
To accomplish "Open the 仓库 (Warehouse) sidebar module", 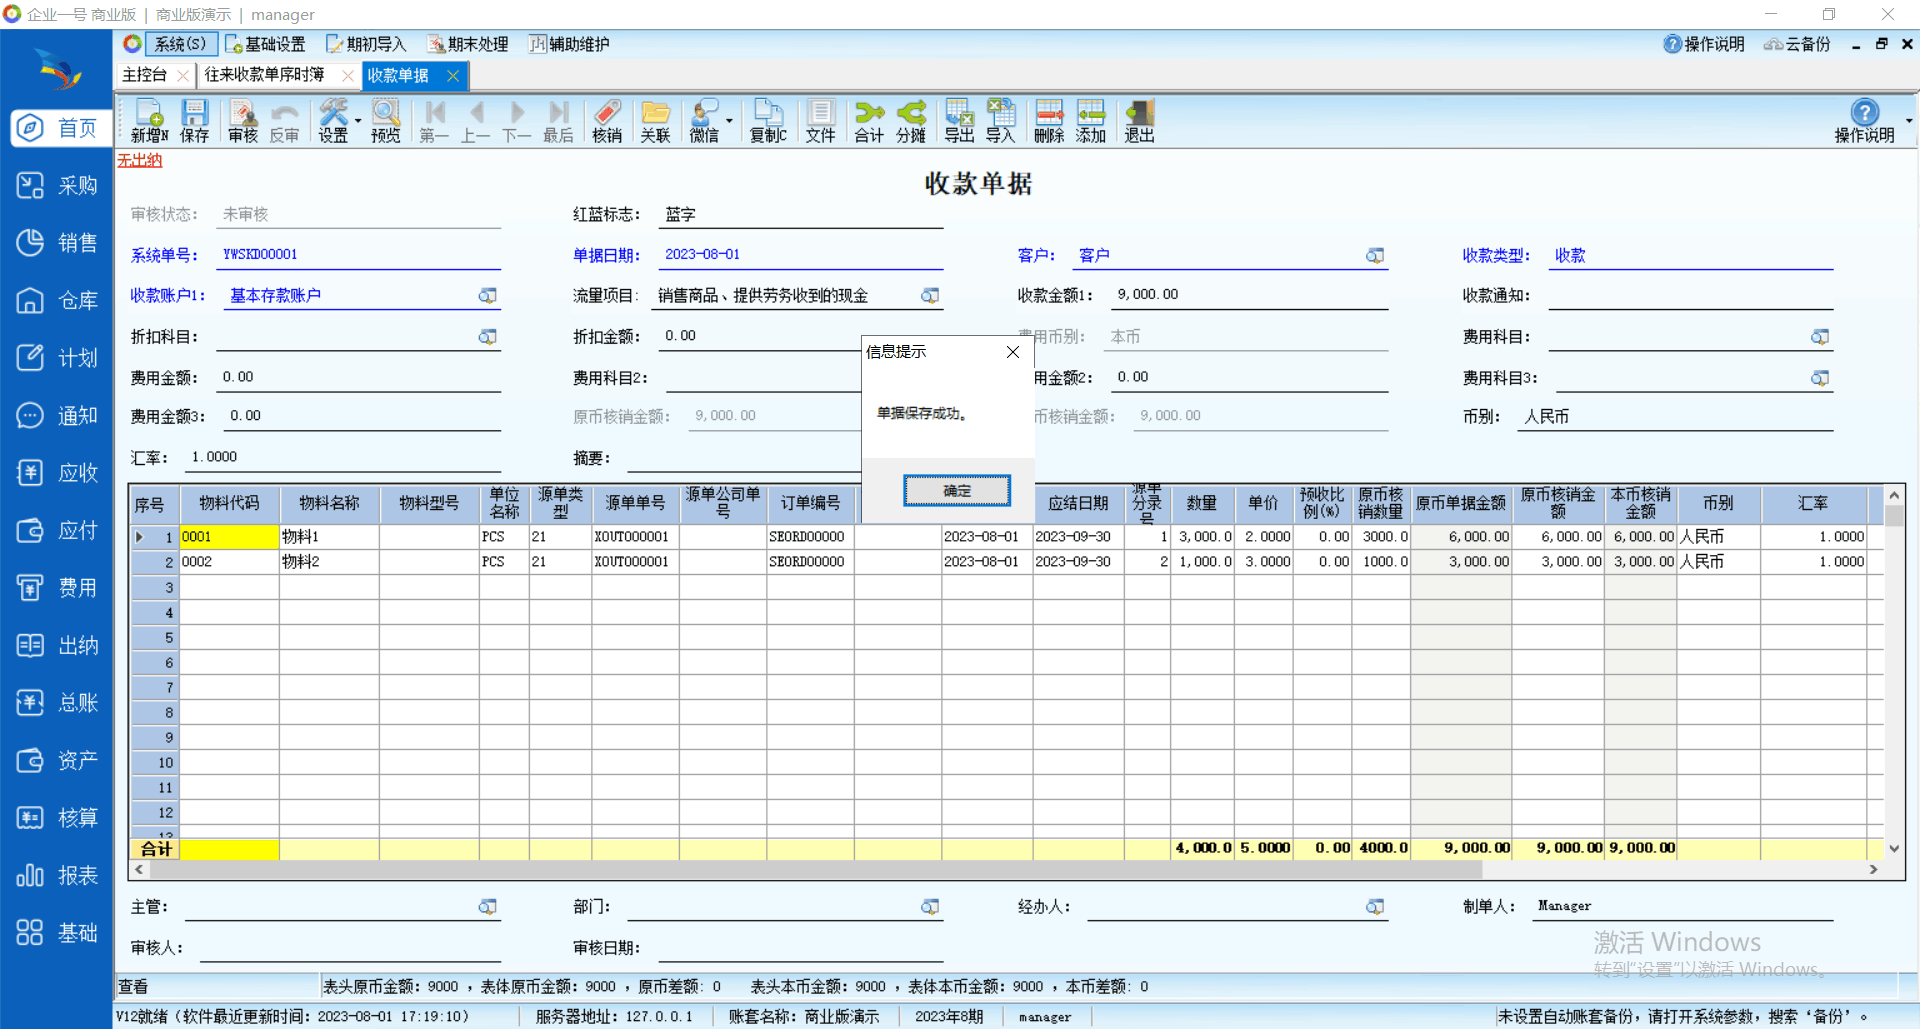I will point(57,301).
